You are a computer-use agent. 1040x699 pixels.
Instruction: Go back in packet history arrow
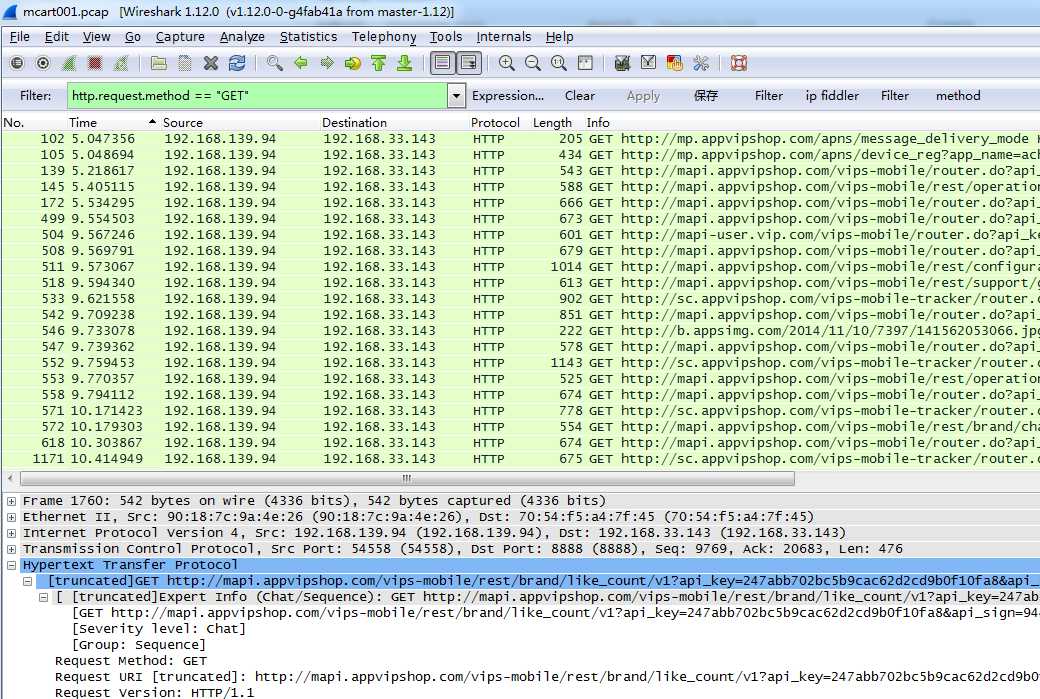[x=300, y=63]
